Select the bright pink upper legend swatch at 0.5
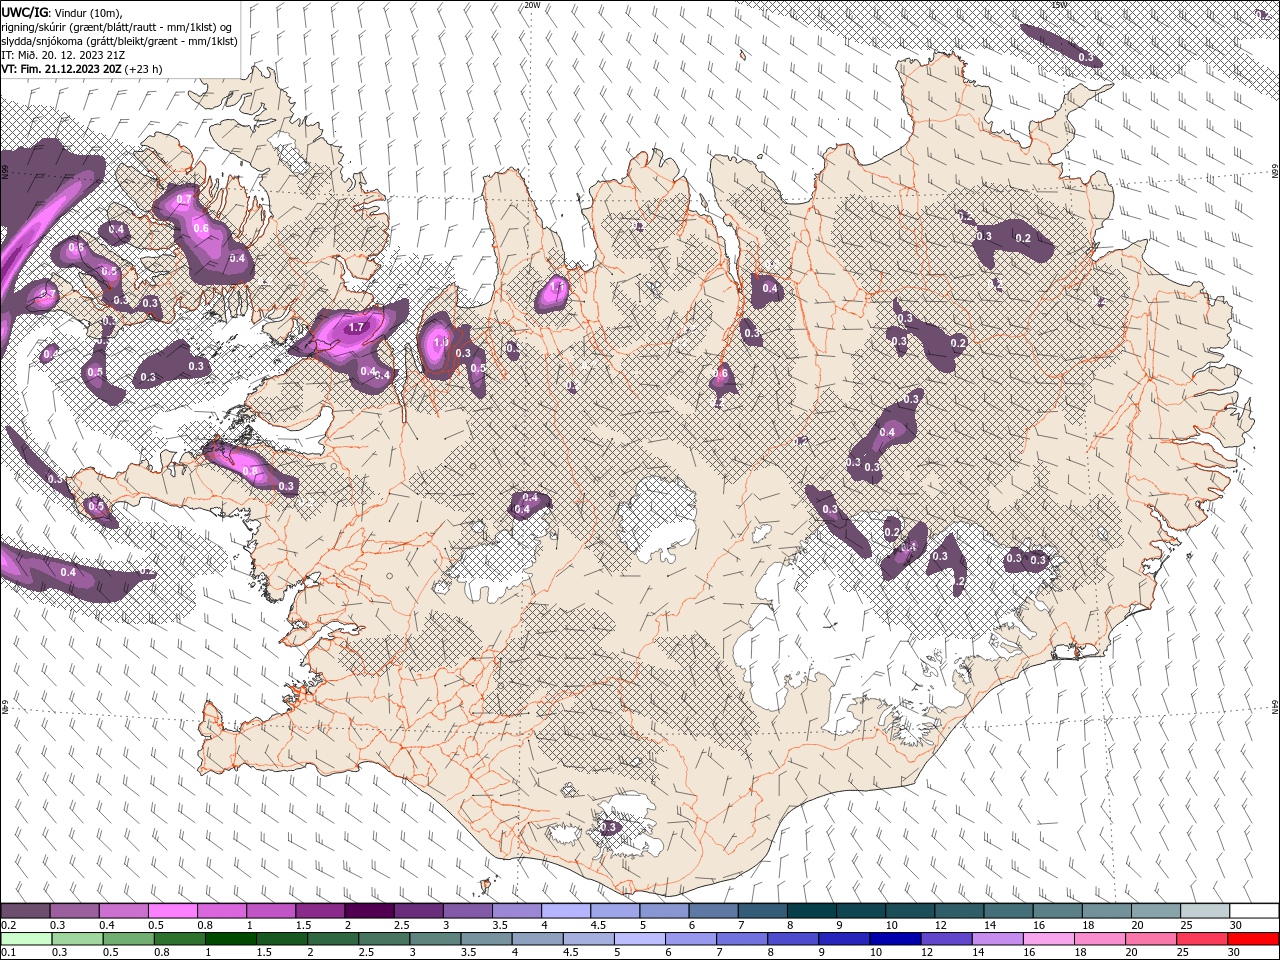 [172, 911]
